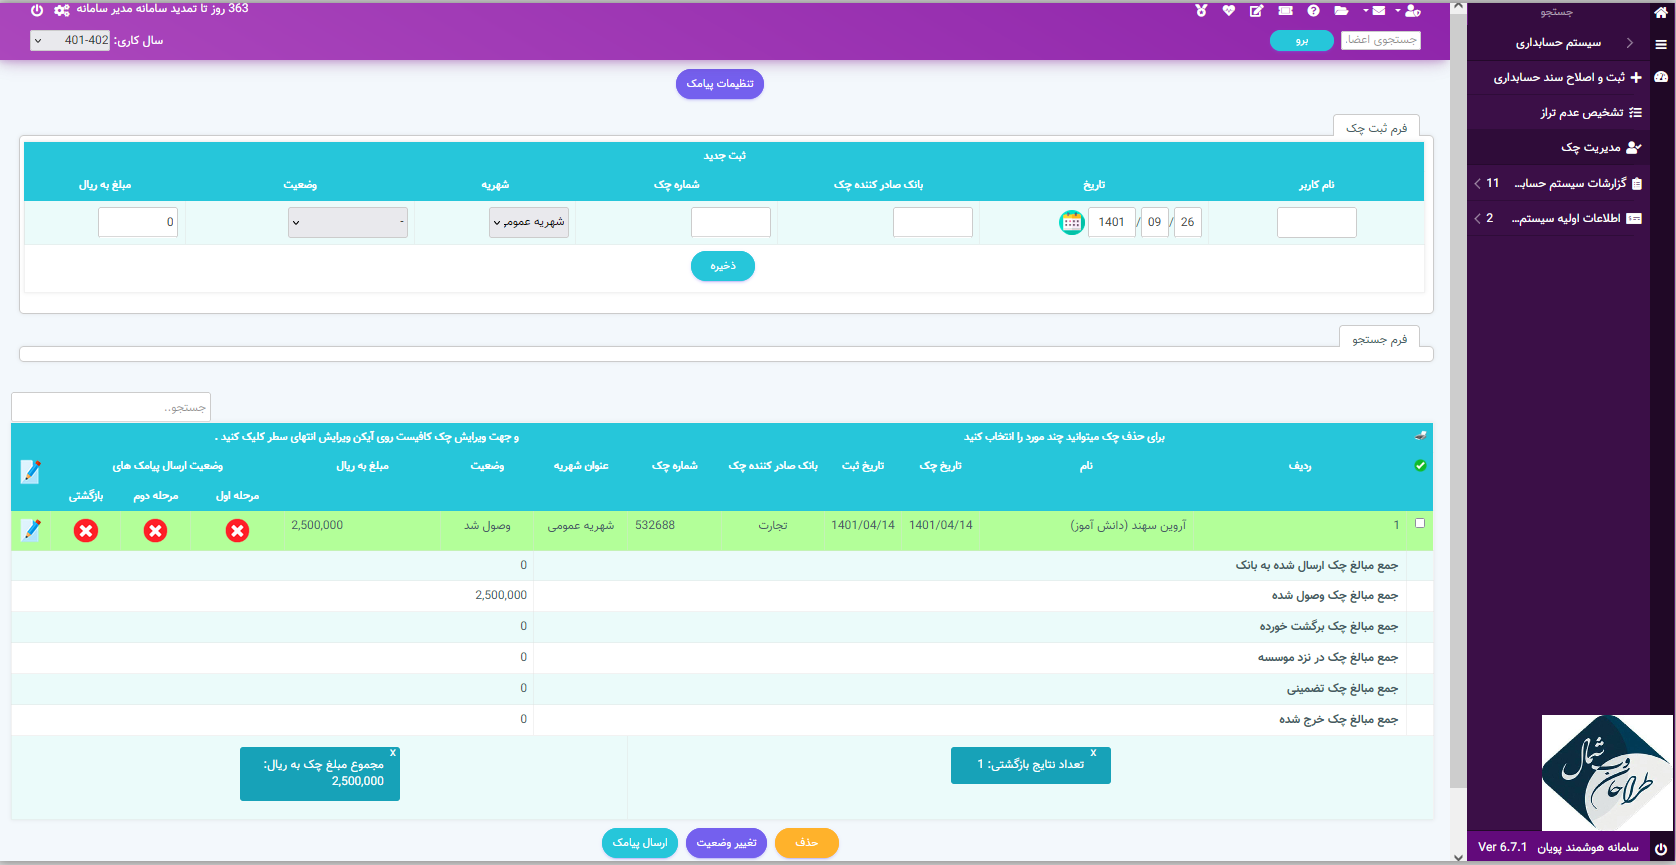Click the amount 2,500,000 in row 1
Viewport: 1676px width, 865px height.
(x=317, y=525)
